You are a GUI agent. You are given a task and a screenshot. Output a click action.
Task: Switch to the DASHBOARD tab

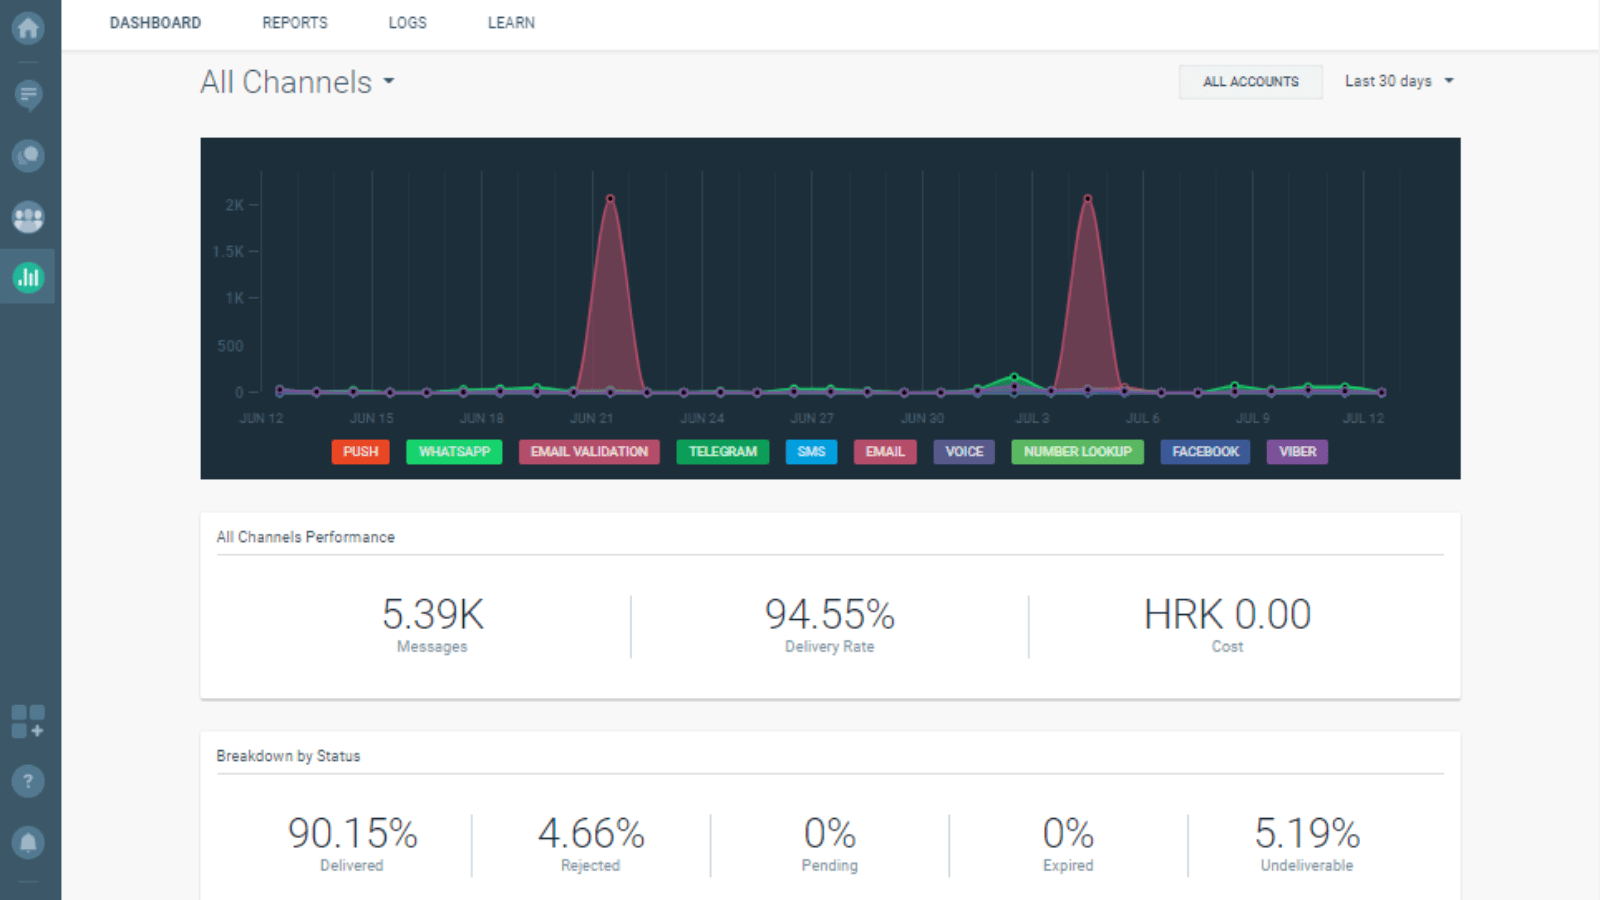pyautogui.click(x=155, y=23)
